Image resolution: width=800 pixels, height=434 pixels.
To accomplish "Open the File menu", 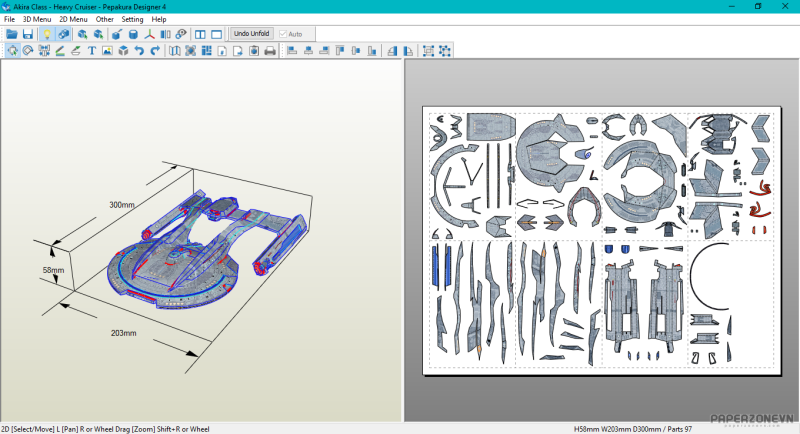I will click(10, 19).
